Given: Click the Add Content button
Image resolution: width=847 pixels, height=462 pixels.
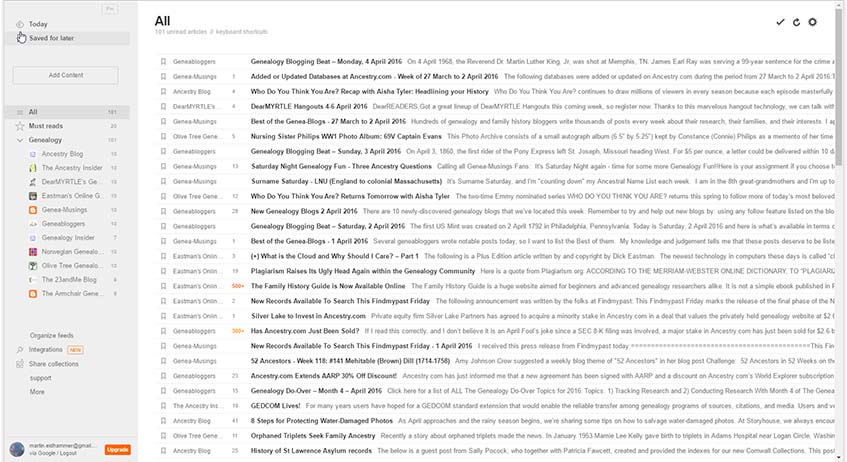Looking at the screenshot, I should pos(65,75).
